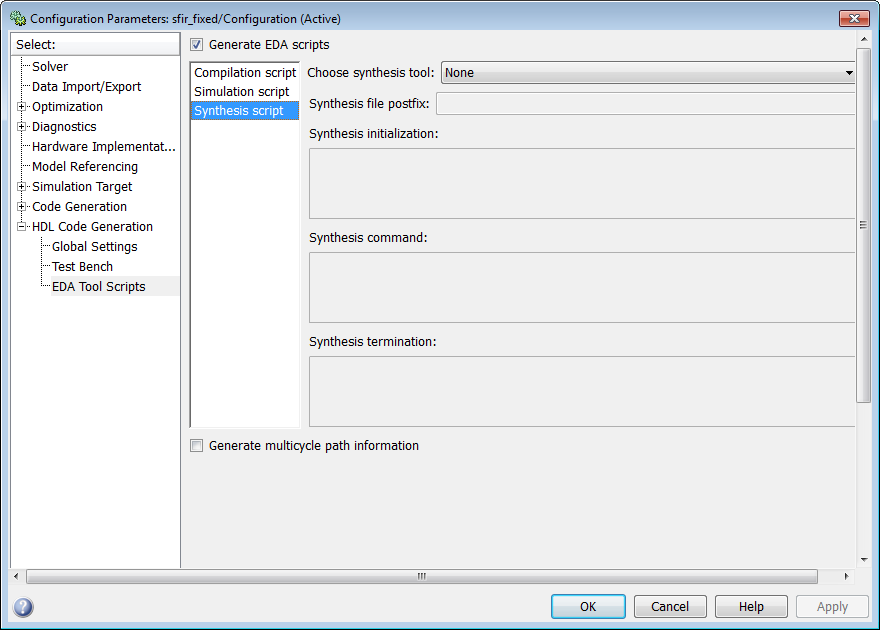The width and height of the screenshot is (880, 630).
Task: Select Synthesis script in the list
Action: tap(245, 111)
